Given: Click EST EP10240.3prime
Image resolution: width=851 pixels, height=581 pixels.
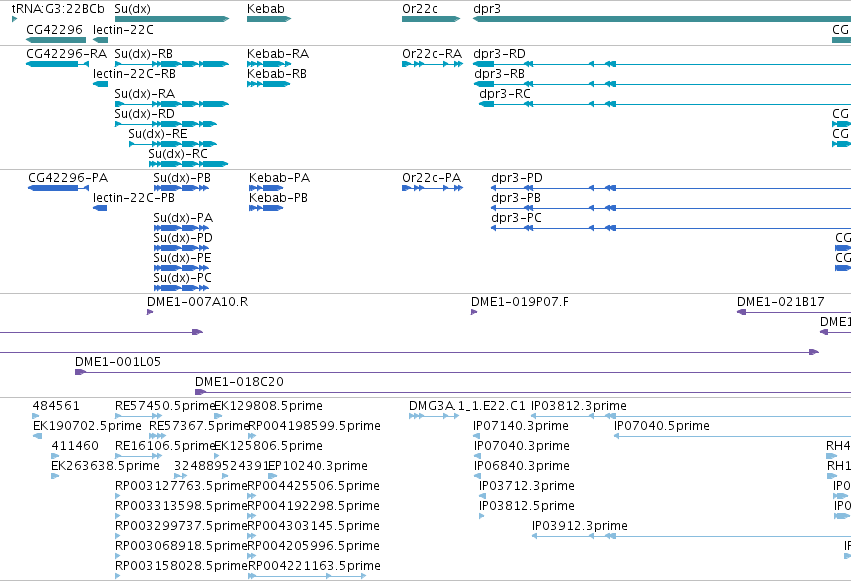Looking at the screenshot, I should pos(272,476).
